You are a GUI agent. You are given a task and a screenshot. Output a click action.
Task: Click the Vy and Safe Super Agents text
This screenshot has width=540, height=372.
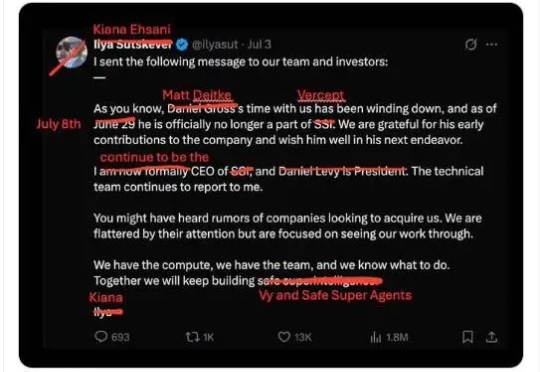(x=335, y=295)
